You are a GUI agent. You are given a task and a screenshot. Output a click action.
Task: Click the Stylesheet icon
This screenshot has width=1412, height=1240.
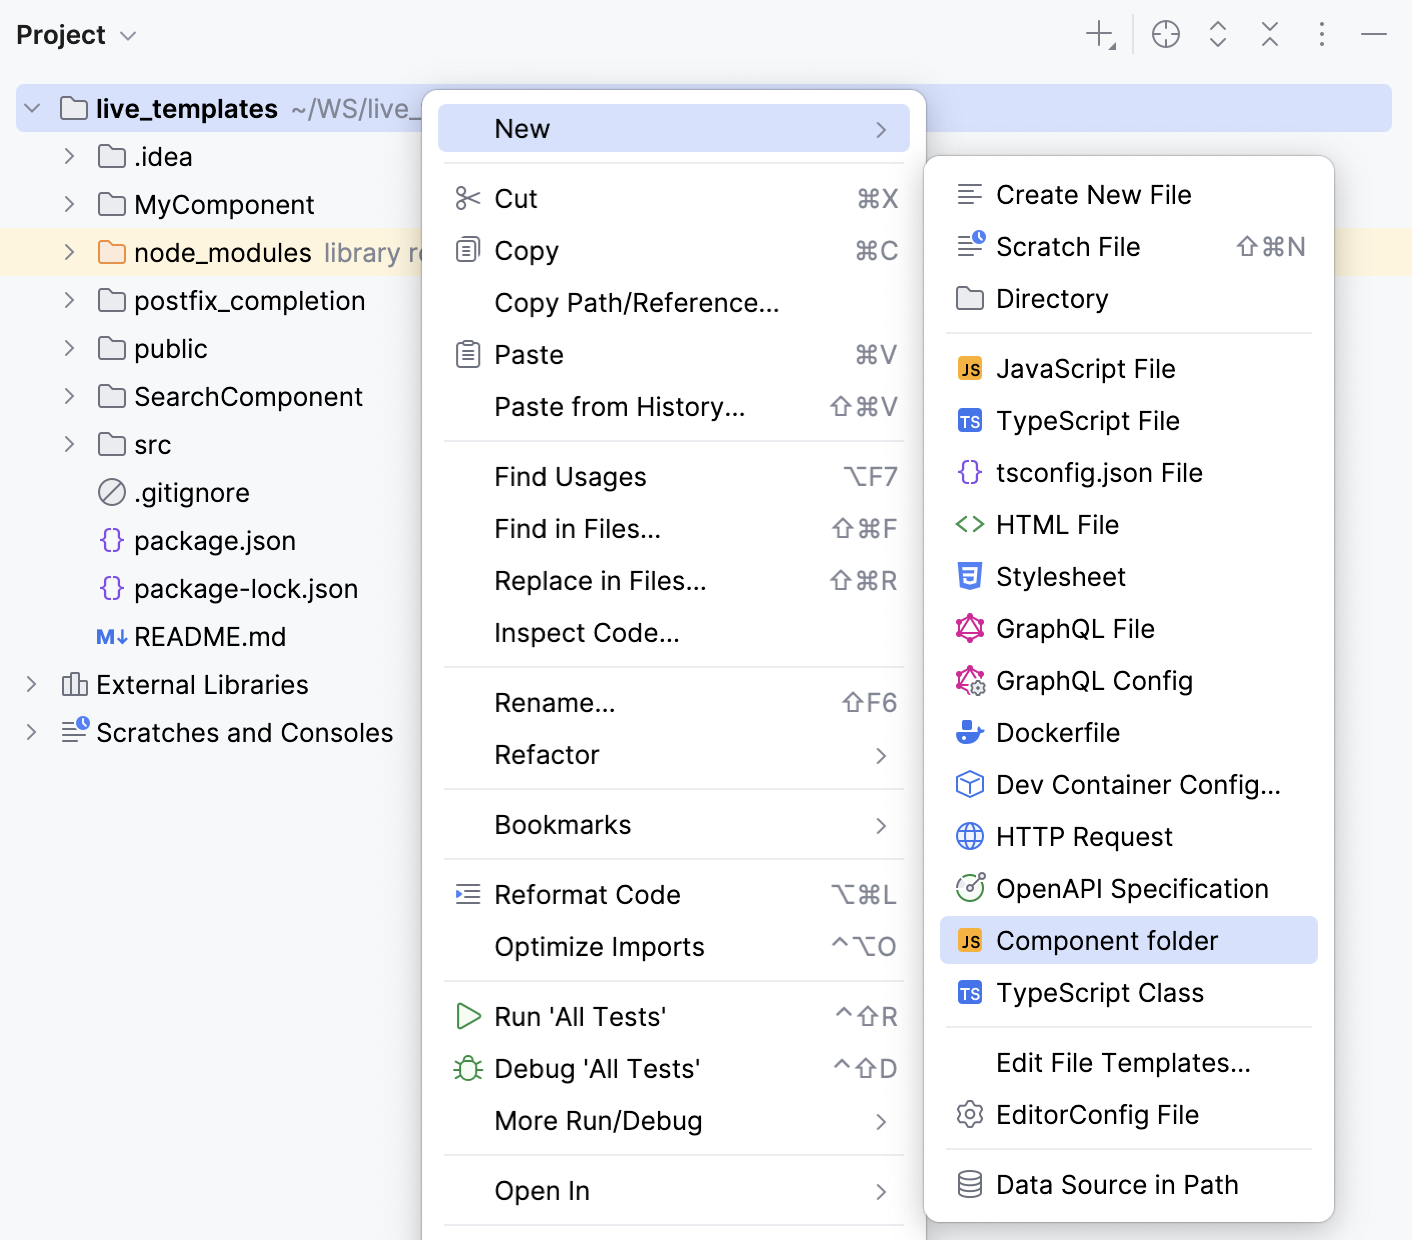pyautogui.click(x=969, y=576)
